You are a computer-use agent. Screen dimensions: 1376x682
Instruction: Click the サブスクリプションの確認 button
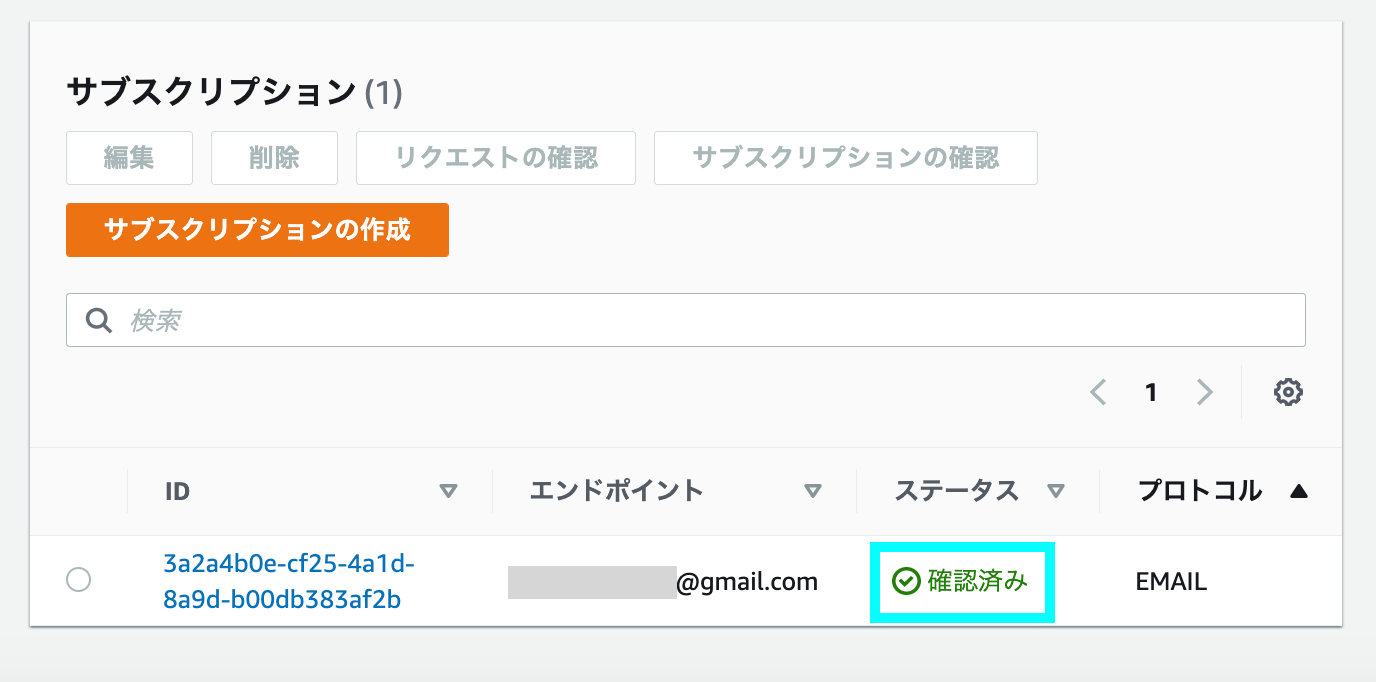846,158
